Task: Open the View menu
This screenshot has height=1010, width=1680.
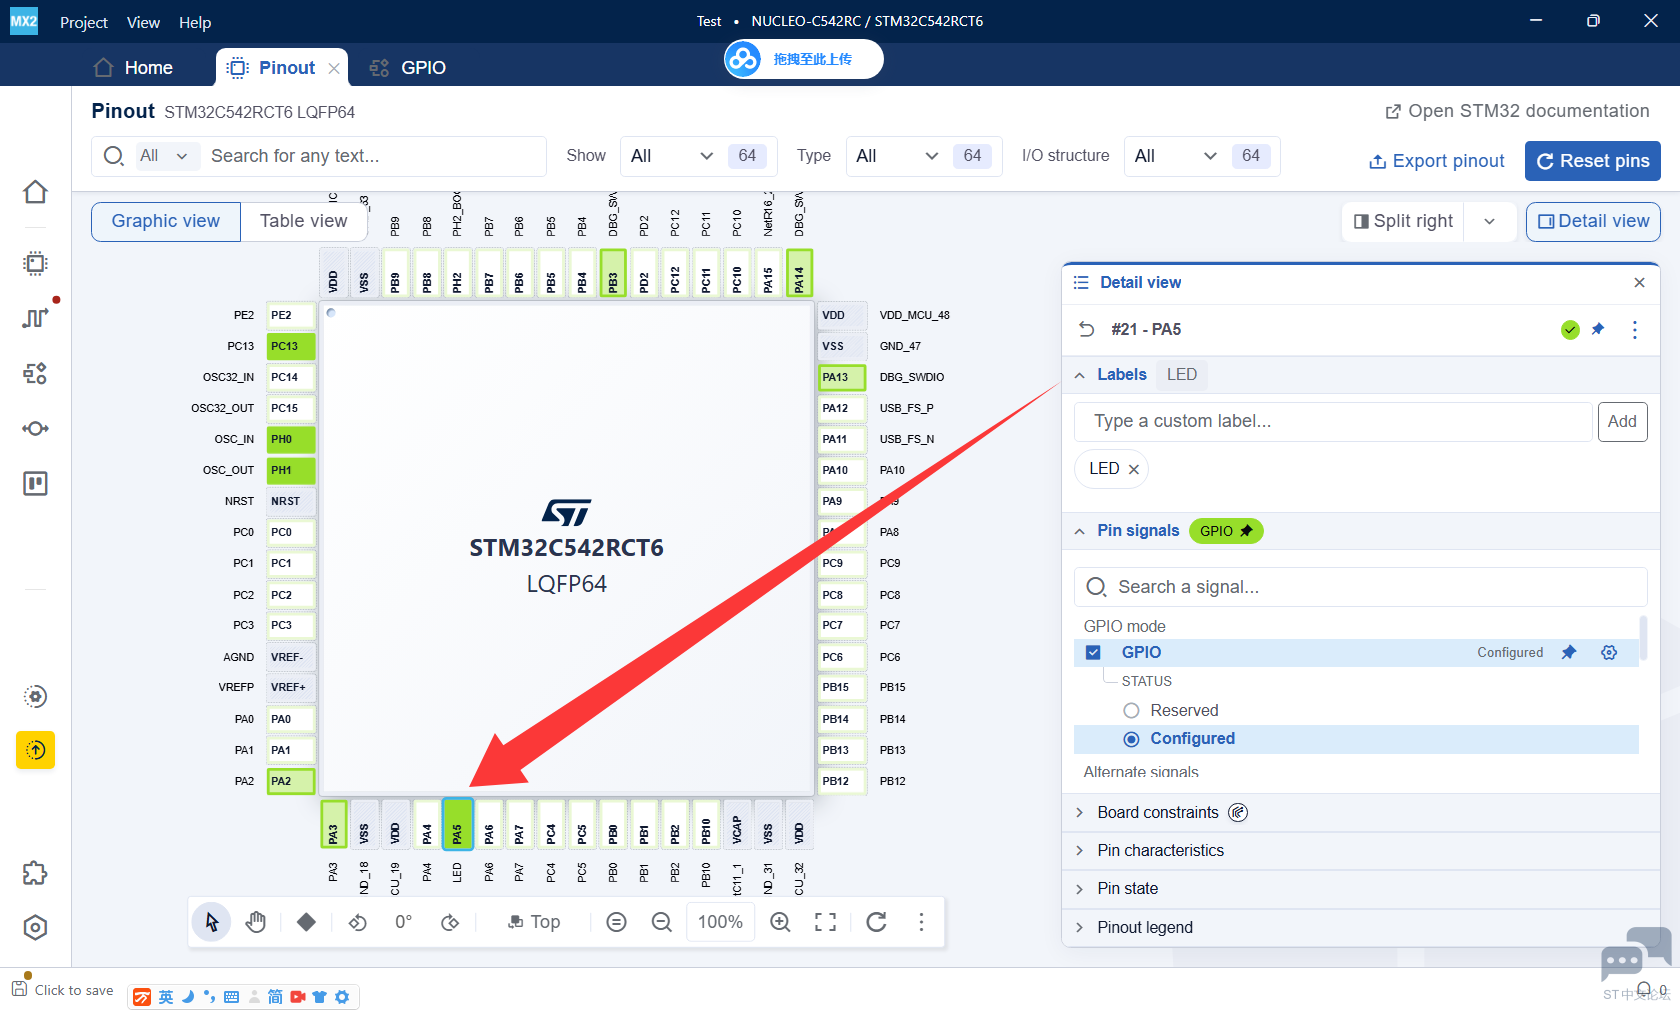Action: tap(143, 22)
